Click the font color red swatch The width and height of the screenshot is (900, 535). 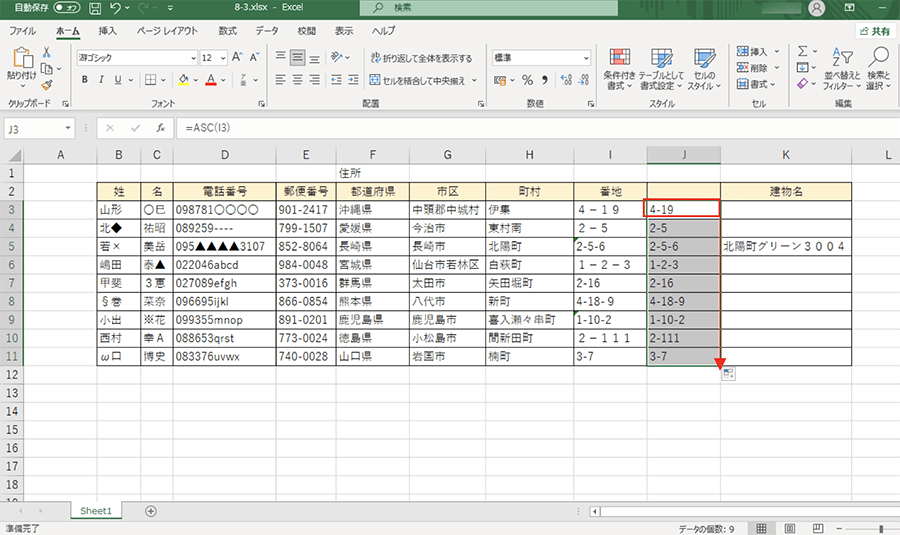[x=209, y=80]
